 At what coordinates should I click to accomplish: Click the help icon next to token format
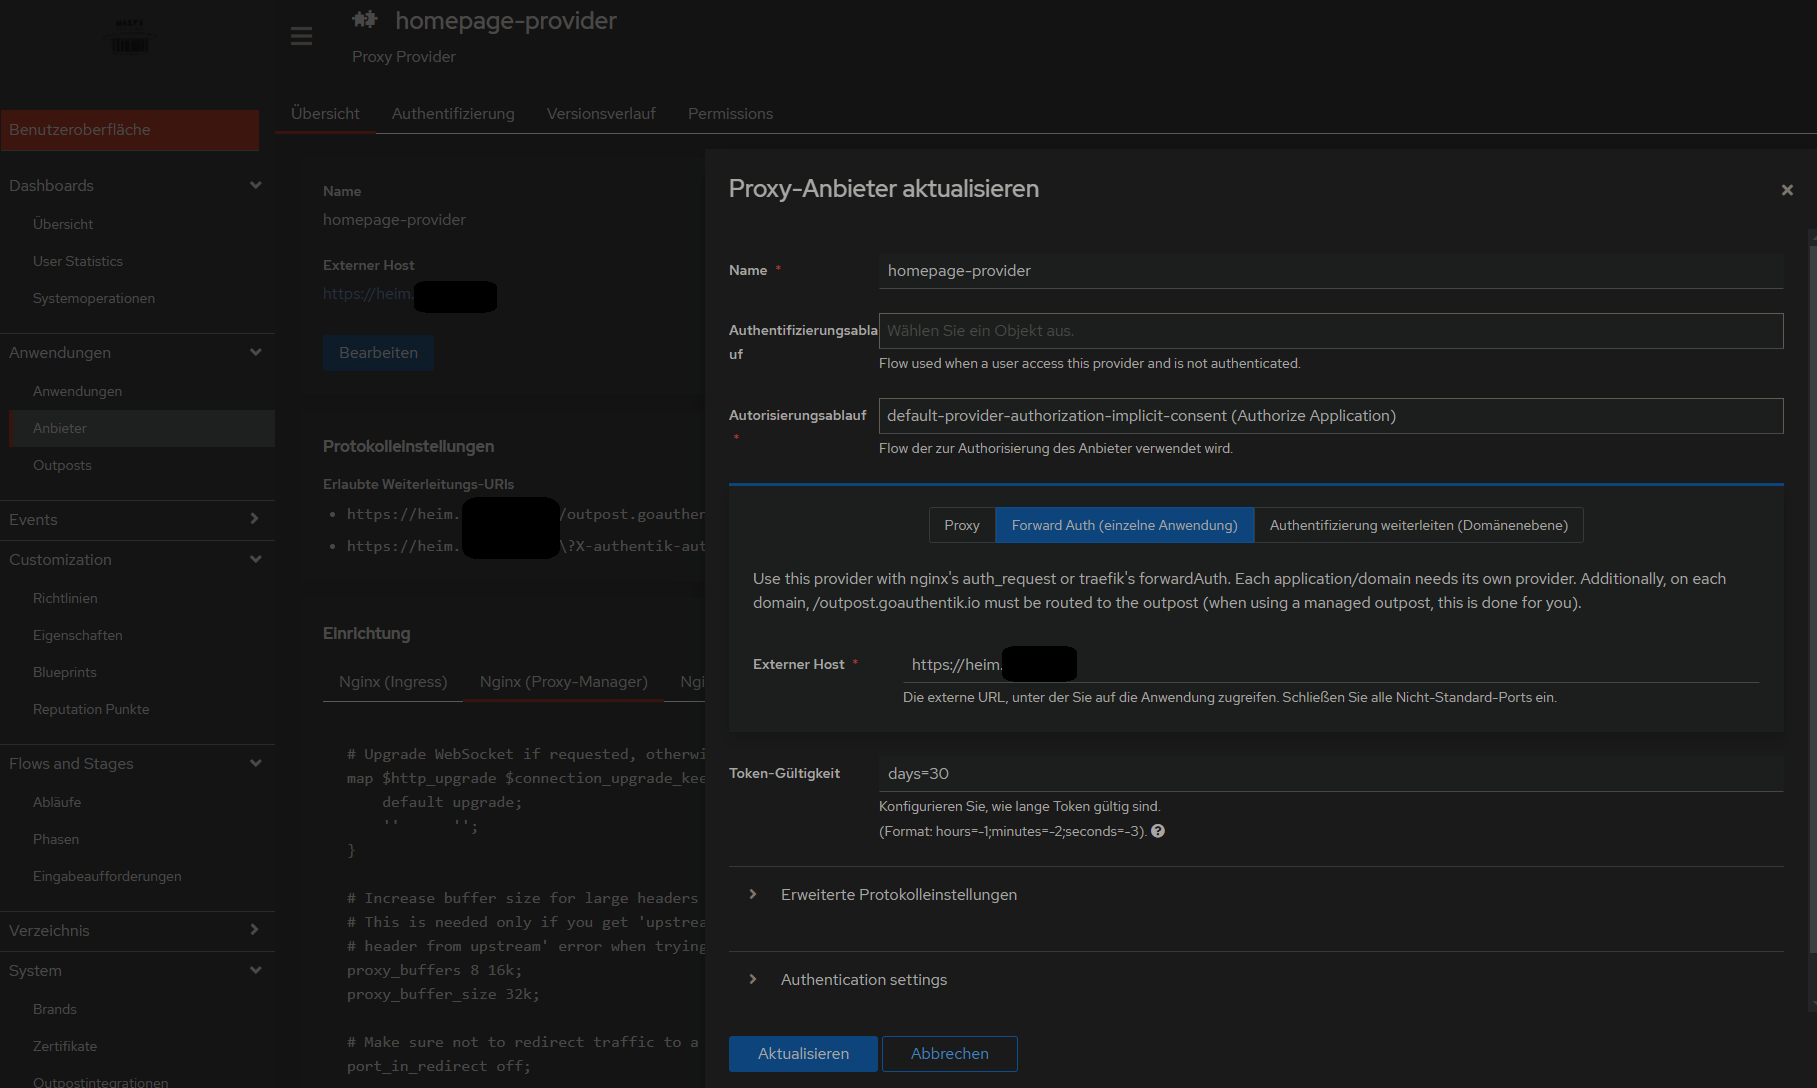(x=1158, y=831)
